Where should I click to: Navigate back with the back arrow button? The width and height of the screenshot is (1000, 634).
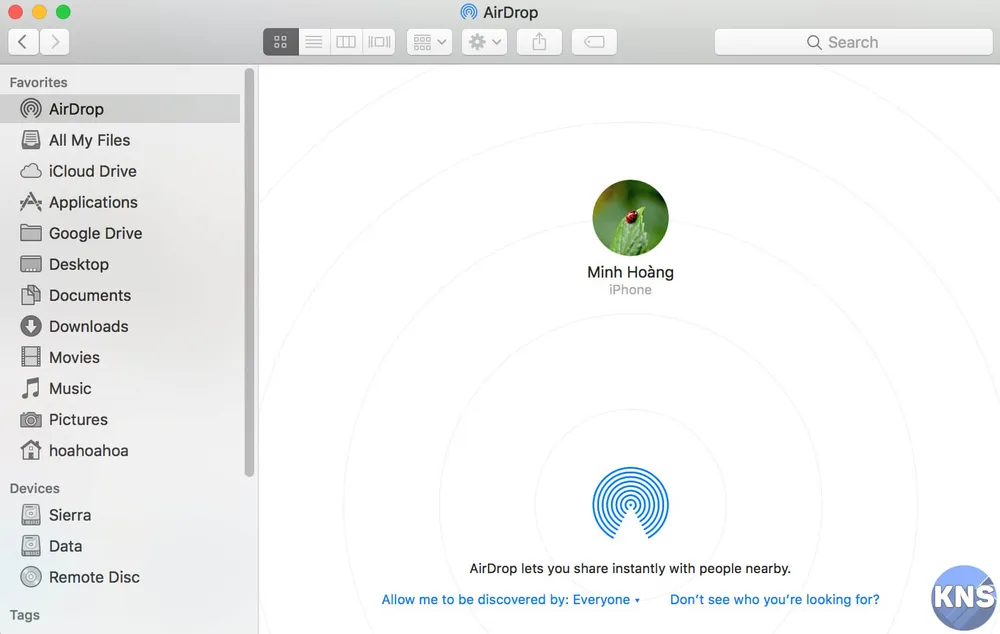tap(22, 41)
